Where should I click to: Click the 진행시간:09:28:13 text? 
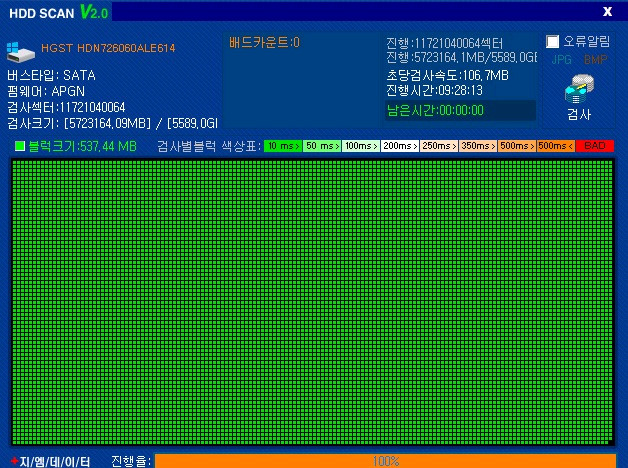[x=434, y=90]
